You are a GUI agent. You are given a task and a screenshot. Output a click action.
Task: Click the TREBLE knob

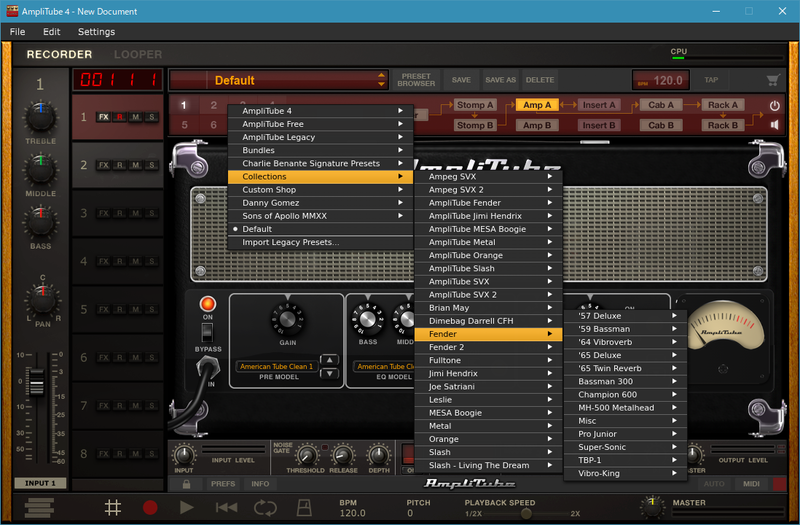(40, 116)
